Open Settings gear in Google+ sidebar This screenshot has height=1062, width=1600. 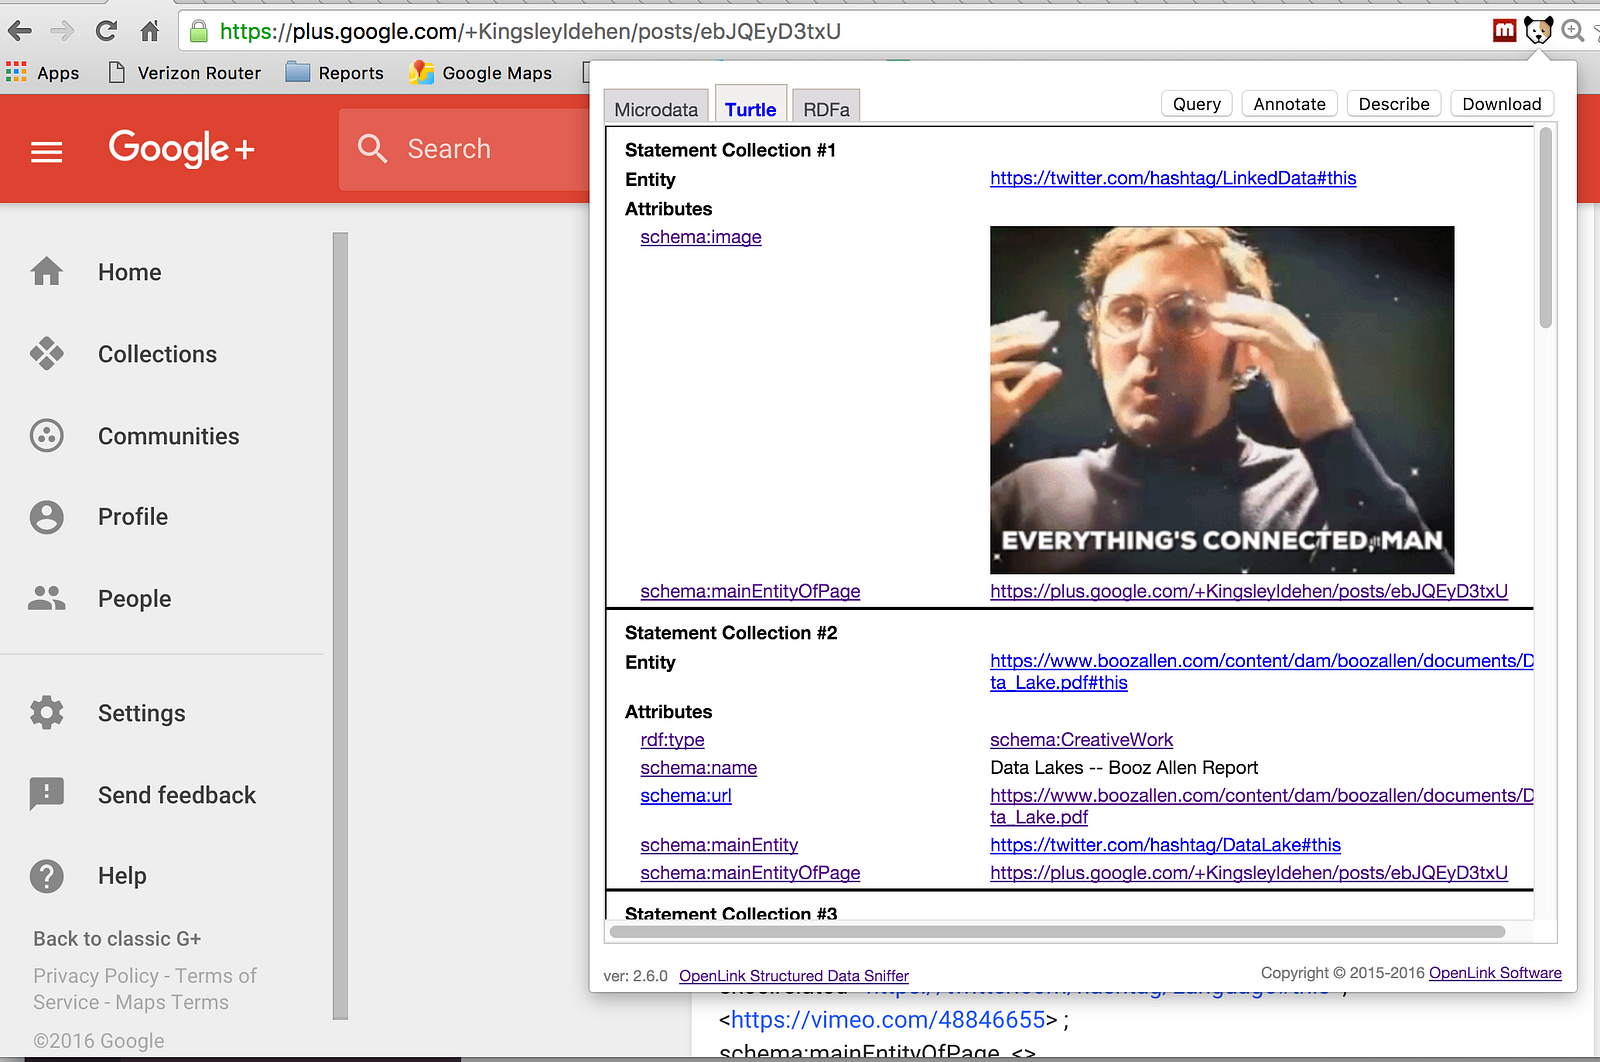click(47, 713)
